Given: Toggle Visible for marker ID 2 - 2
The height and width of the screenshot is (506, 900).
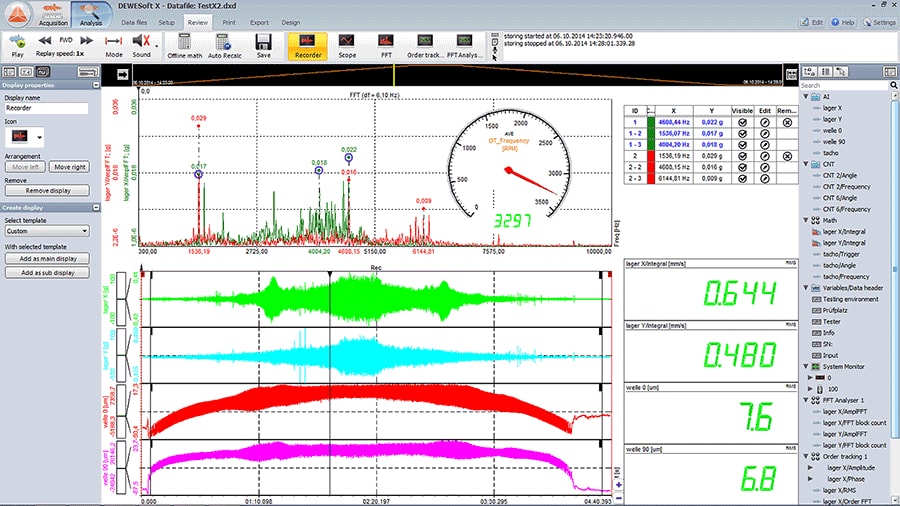Looking at the screenshot, I should coord(742,168).
